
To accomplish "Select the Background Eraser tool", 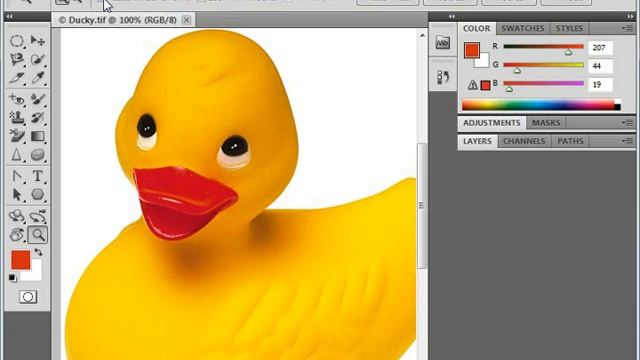I will 17,136.
